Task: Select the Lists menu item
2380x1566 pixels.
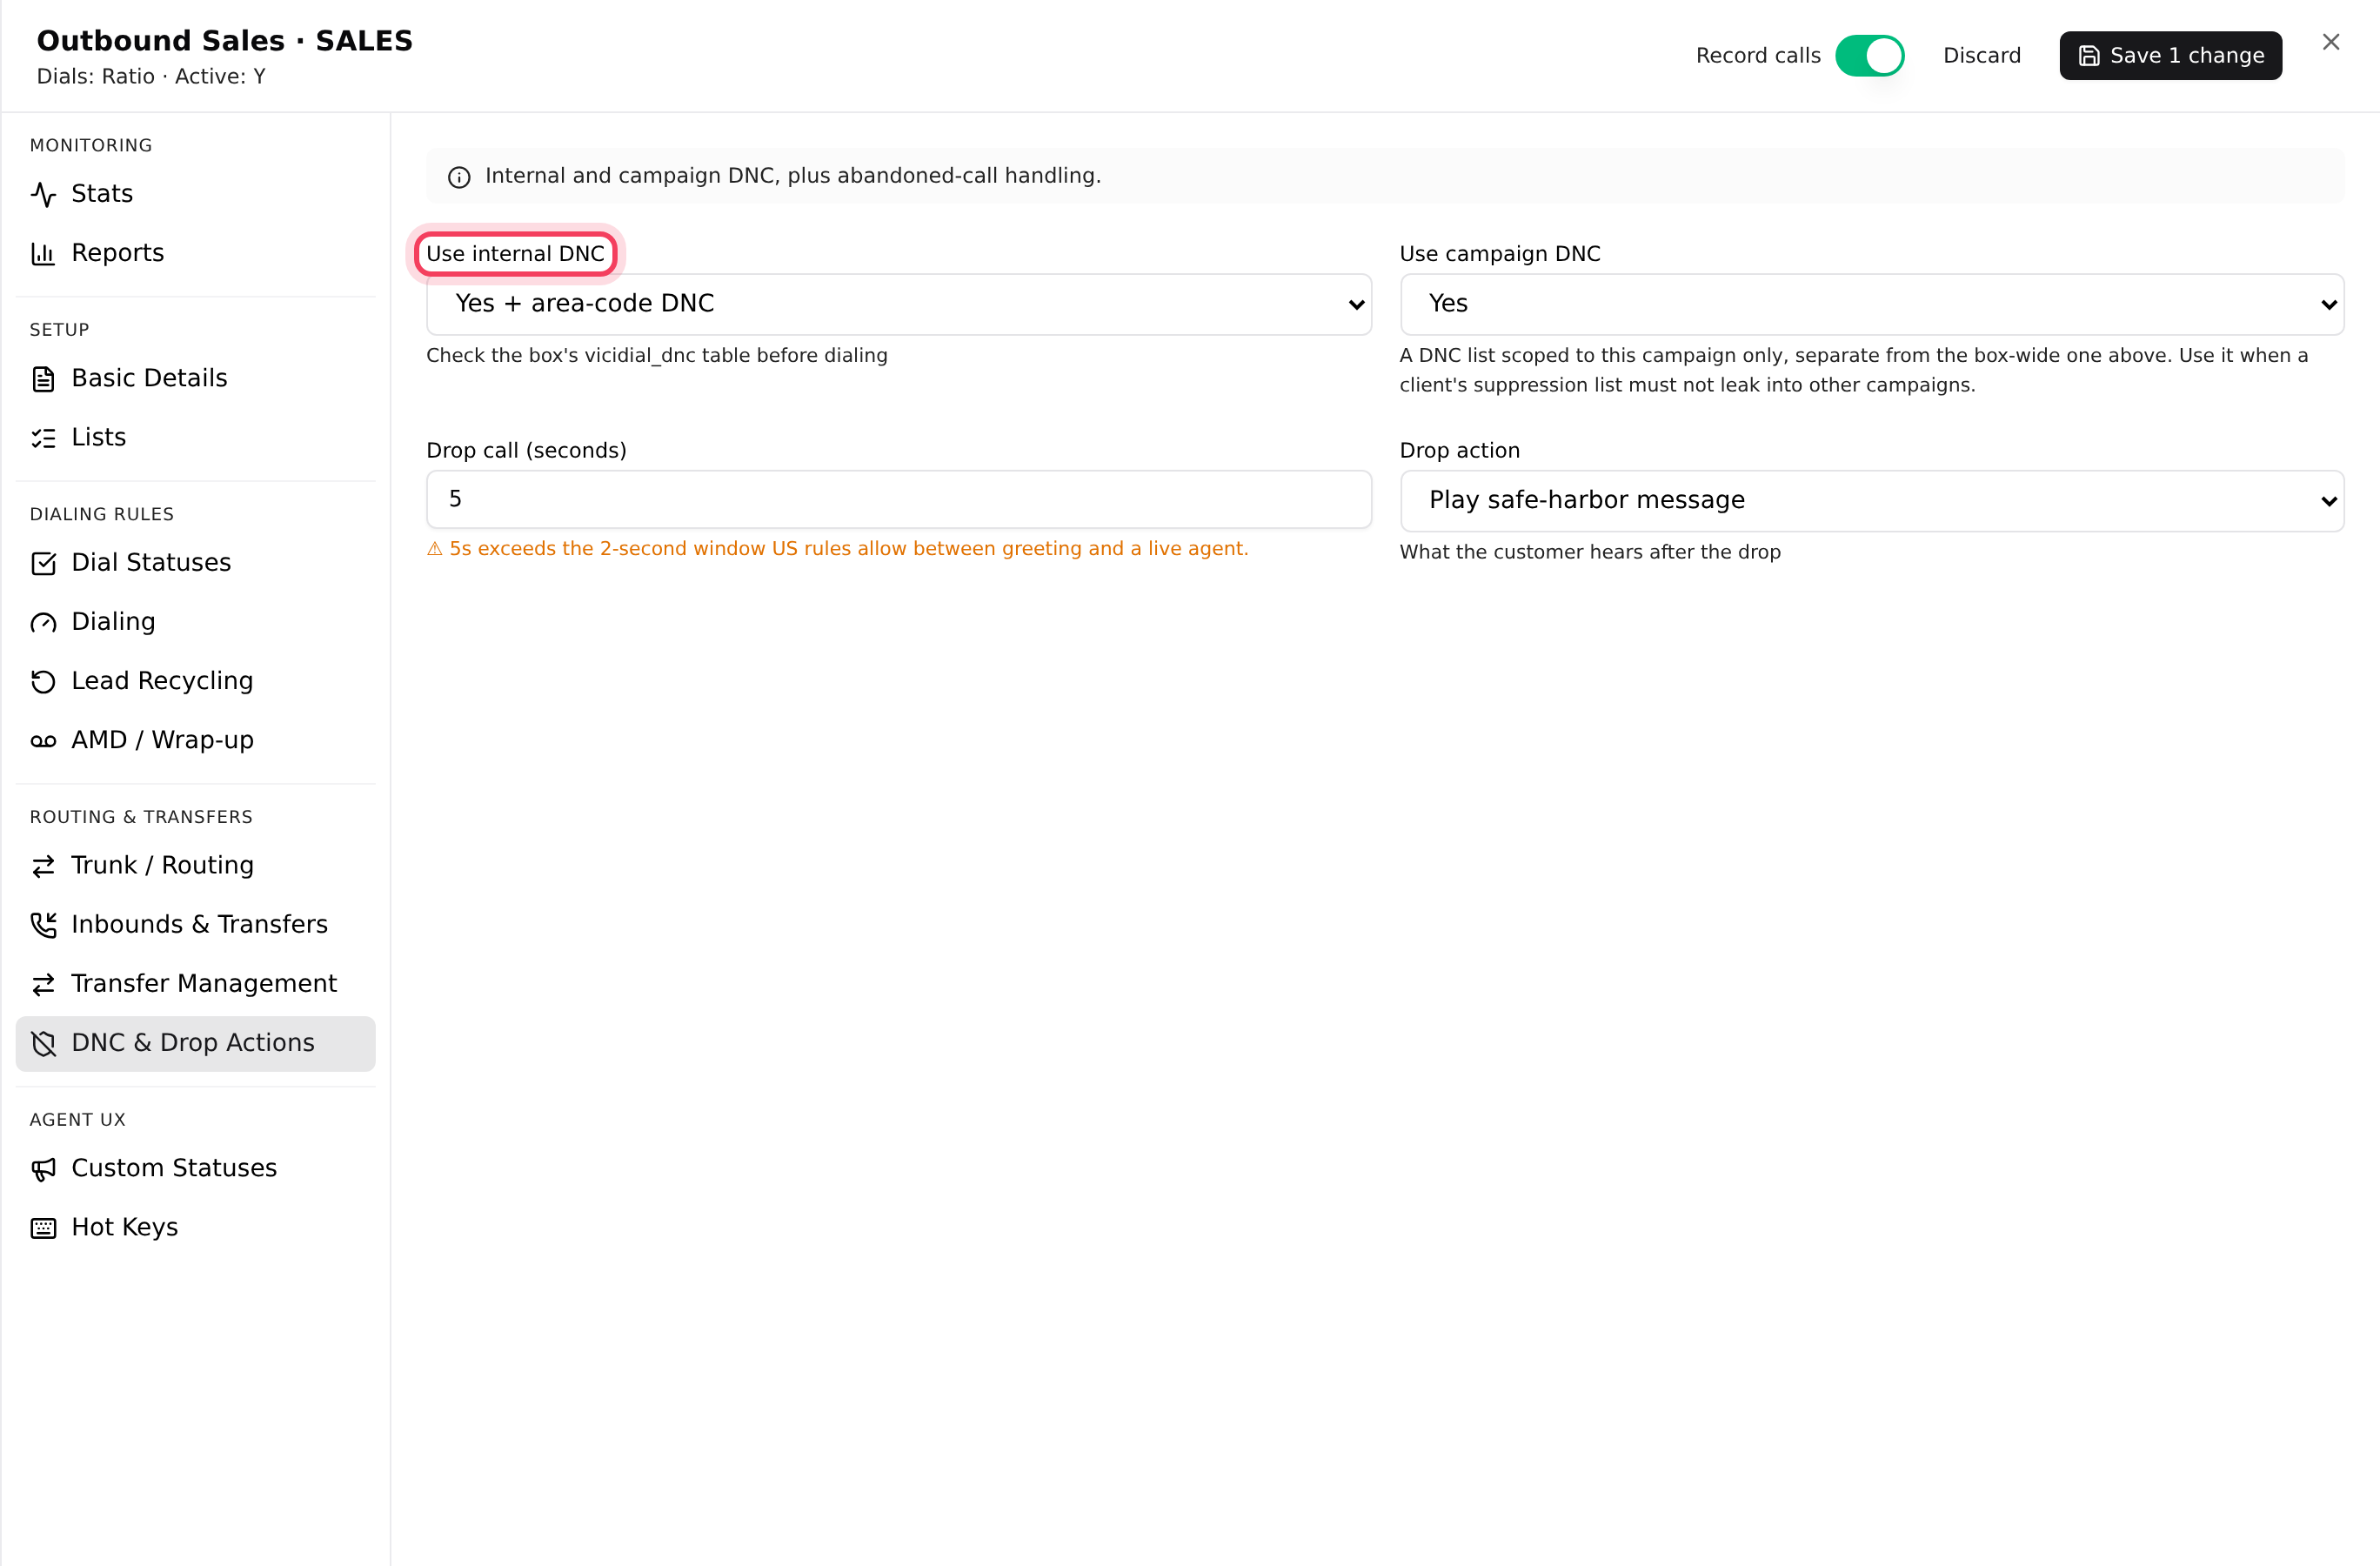Action: pos(195,438)
